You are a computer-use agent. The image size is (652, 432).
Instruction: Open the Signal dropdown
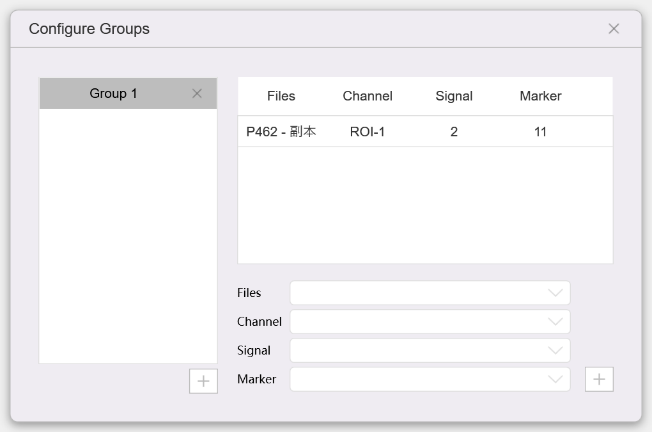[x=430, y=351]
